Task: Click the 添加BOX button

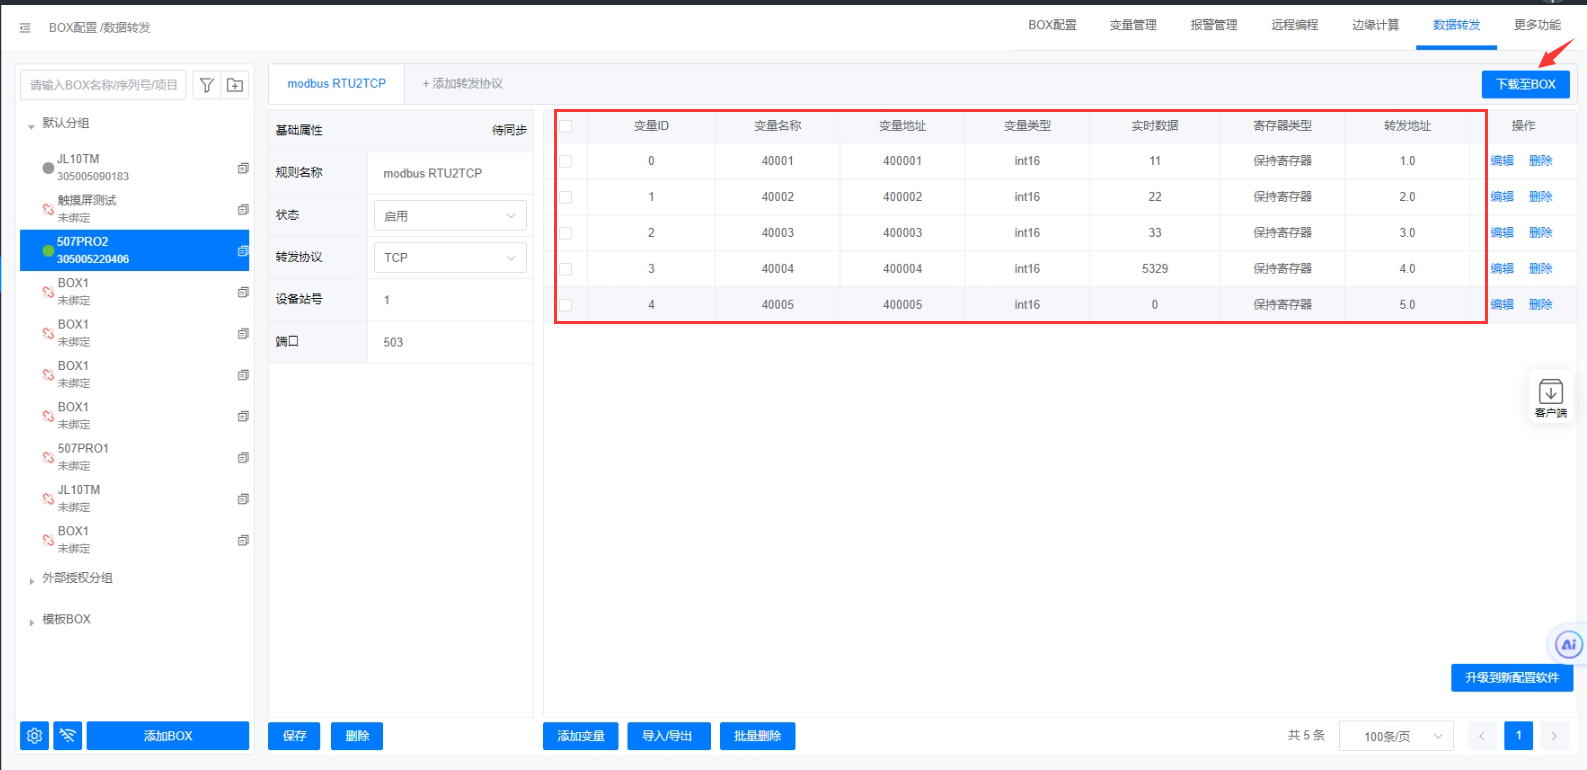Action: (x=168, y=736)
